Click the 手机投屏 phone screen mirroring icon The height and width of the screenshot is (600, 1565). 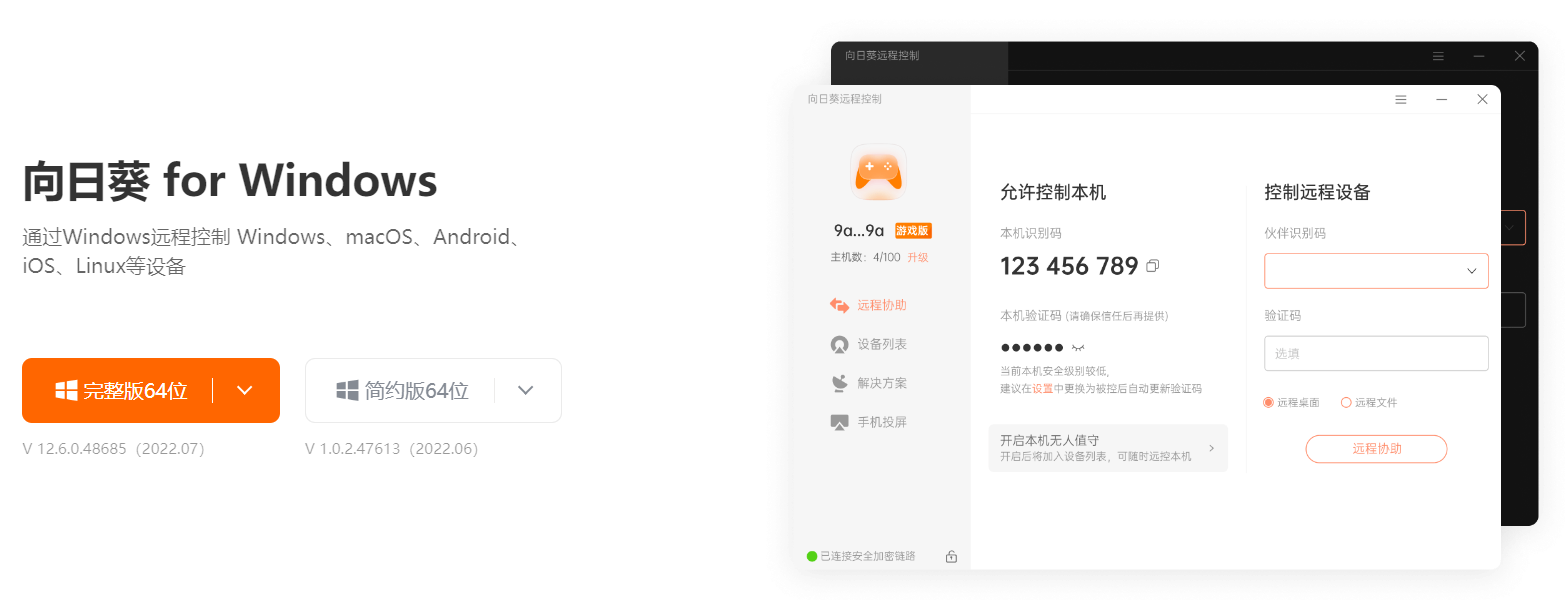(x=840, y=422)
